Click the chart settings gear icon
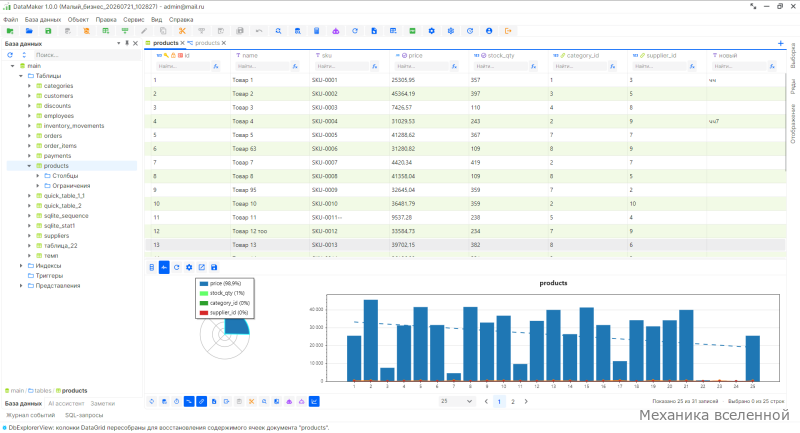 (x=189, y=267)
